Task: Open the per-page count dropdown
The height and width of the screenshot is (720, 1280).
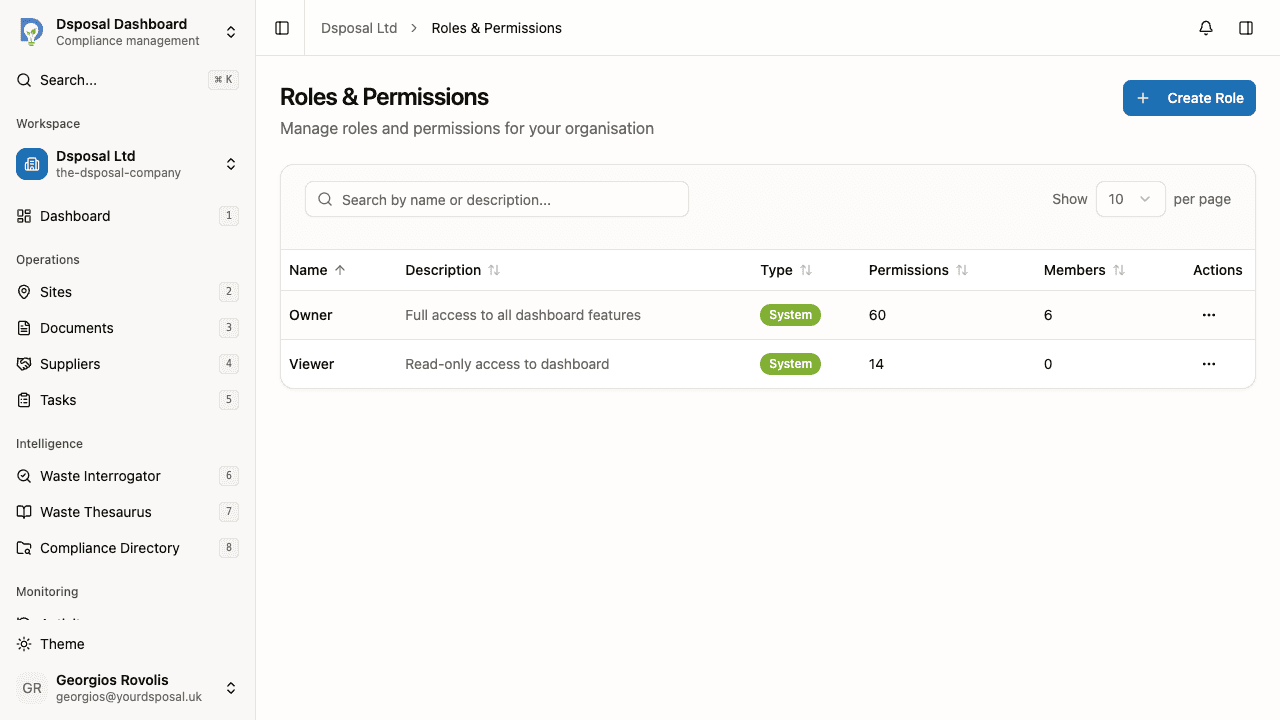Action: coord(1130,199)
